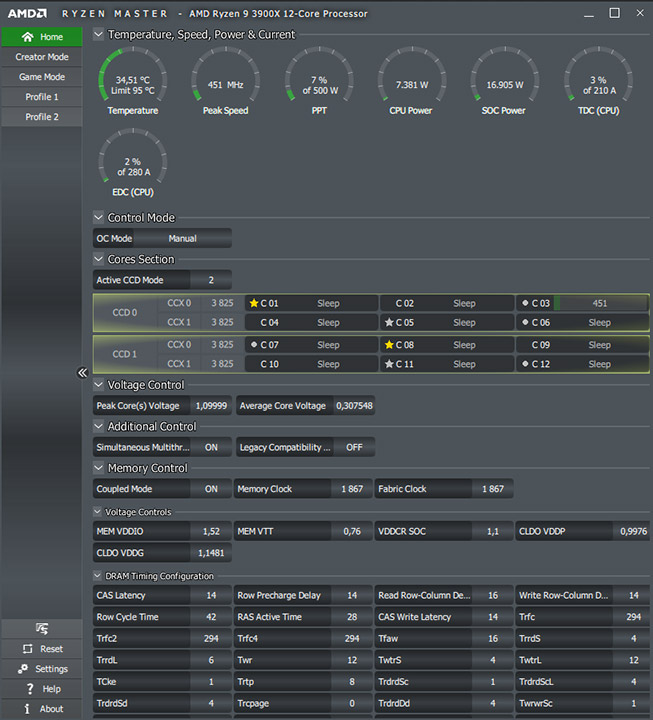Collapse the sidebar with double-arrow icon

pos(82,372)
